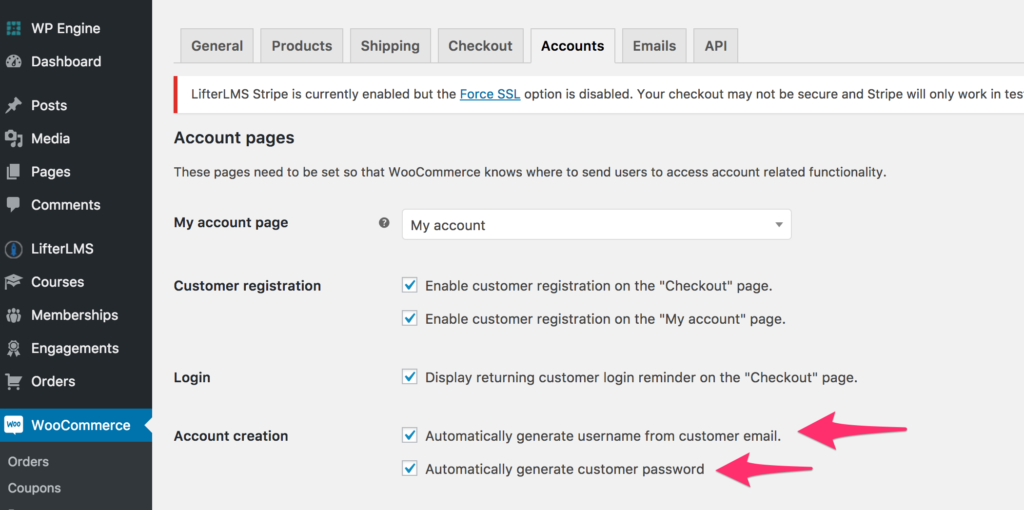This screenshot has width=1024, height=510.
Task: Go to the Dashboard gauge icon
Action: pos(13,62)
